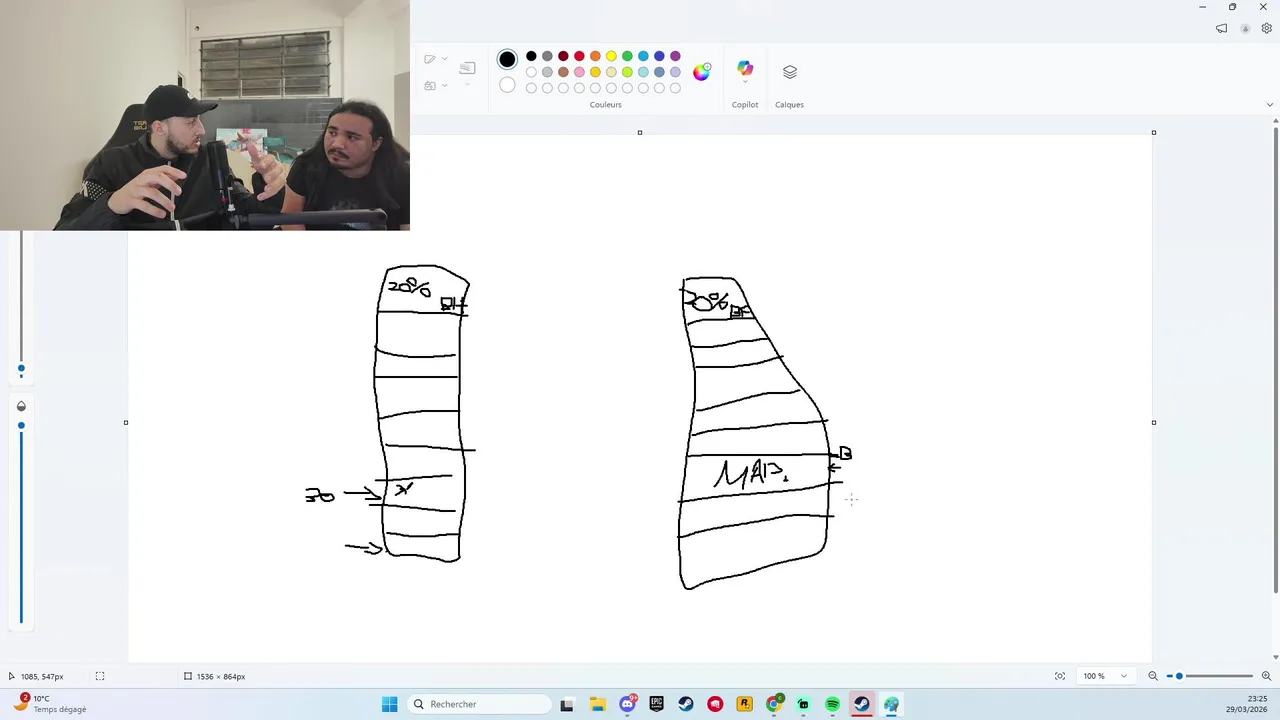Open Discord from taskbar
The width and height of the screenshot is (1280, 720).
click(627, 704)
